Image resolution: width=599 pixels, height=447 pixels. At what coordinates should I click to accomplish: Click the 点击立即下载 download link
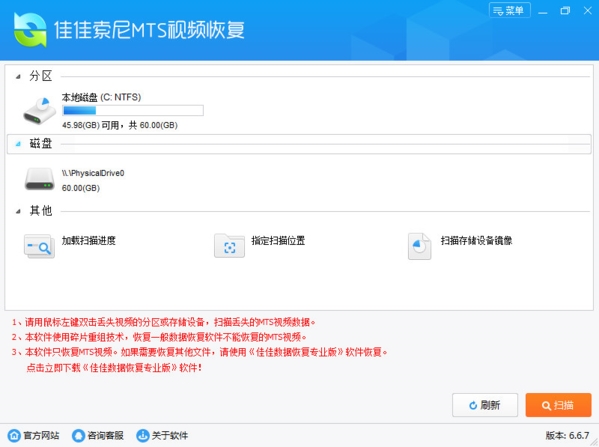(x=114, y=368)
